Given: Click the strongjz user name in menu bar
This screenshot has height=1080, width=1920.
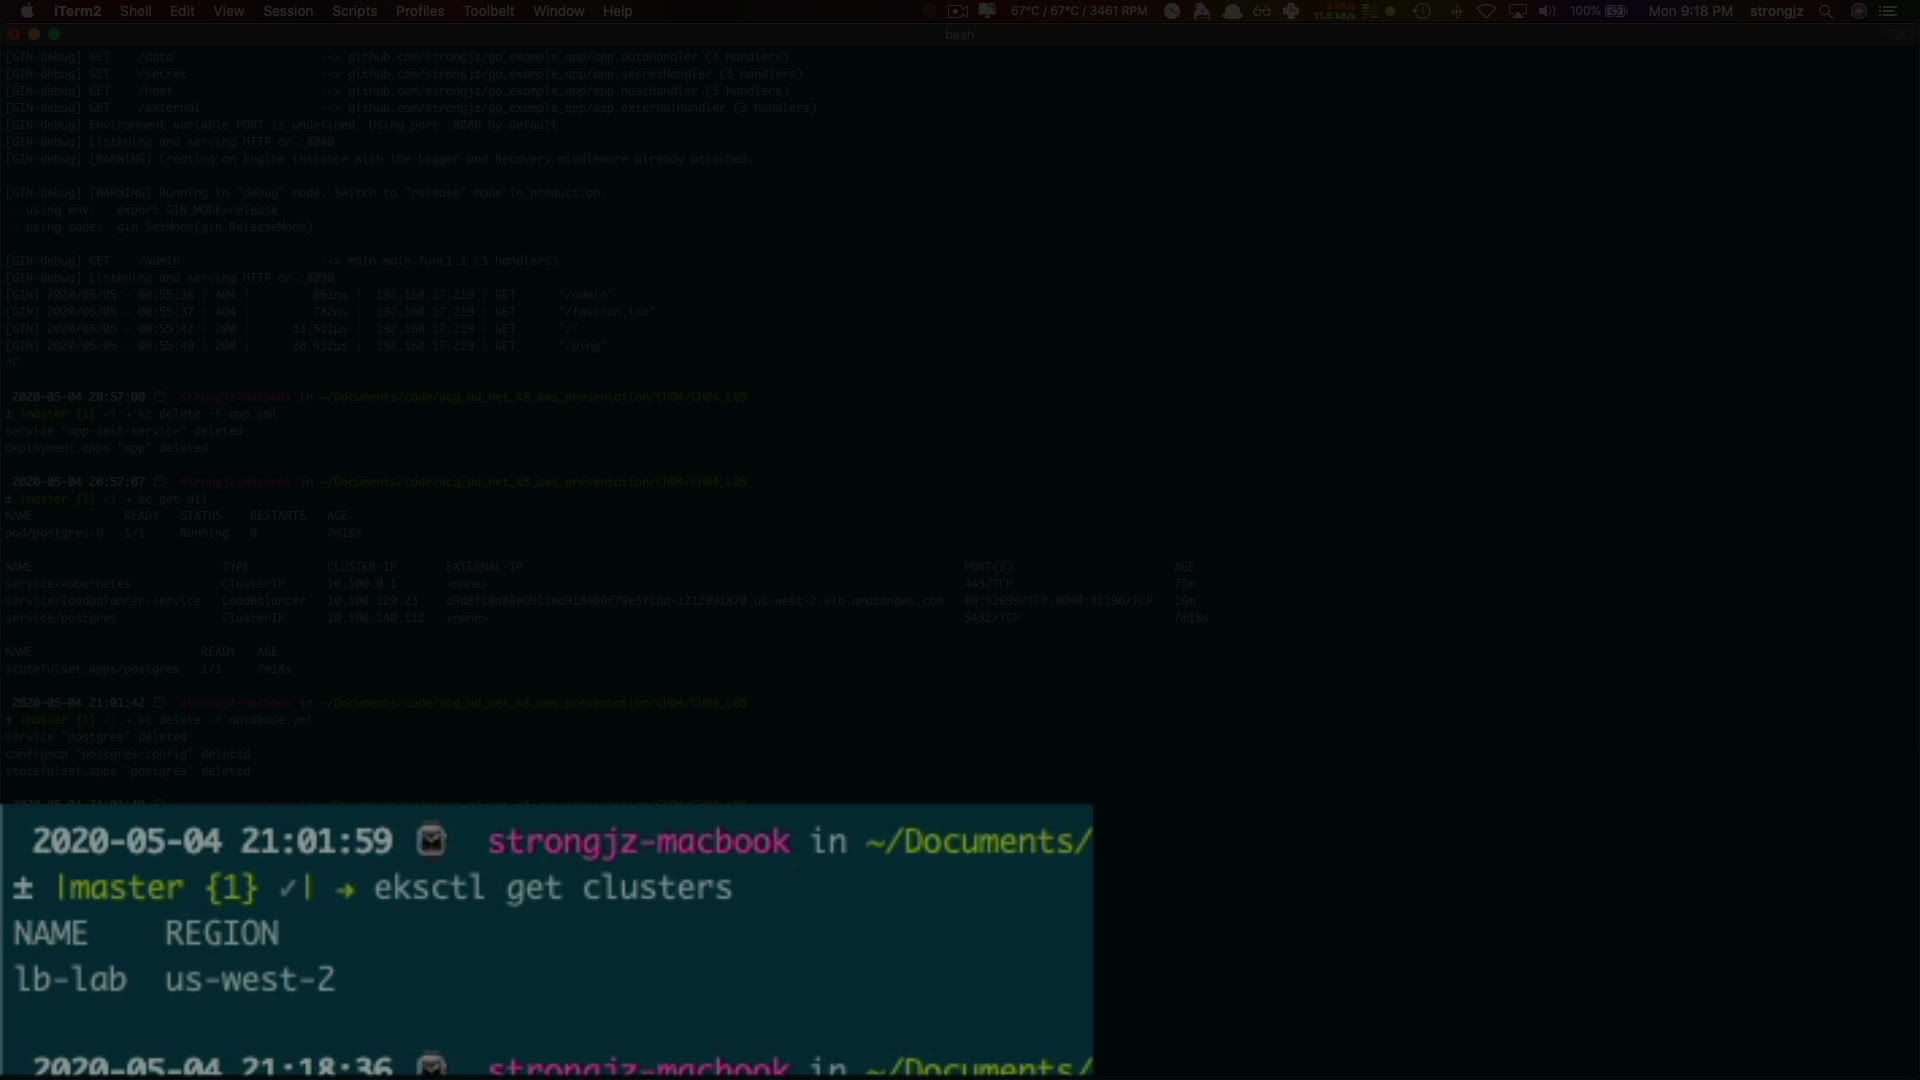Looking at the screenshot, I should point(1776,11).
